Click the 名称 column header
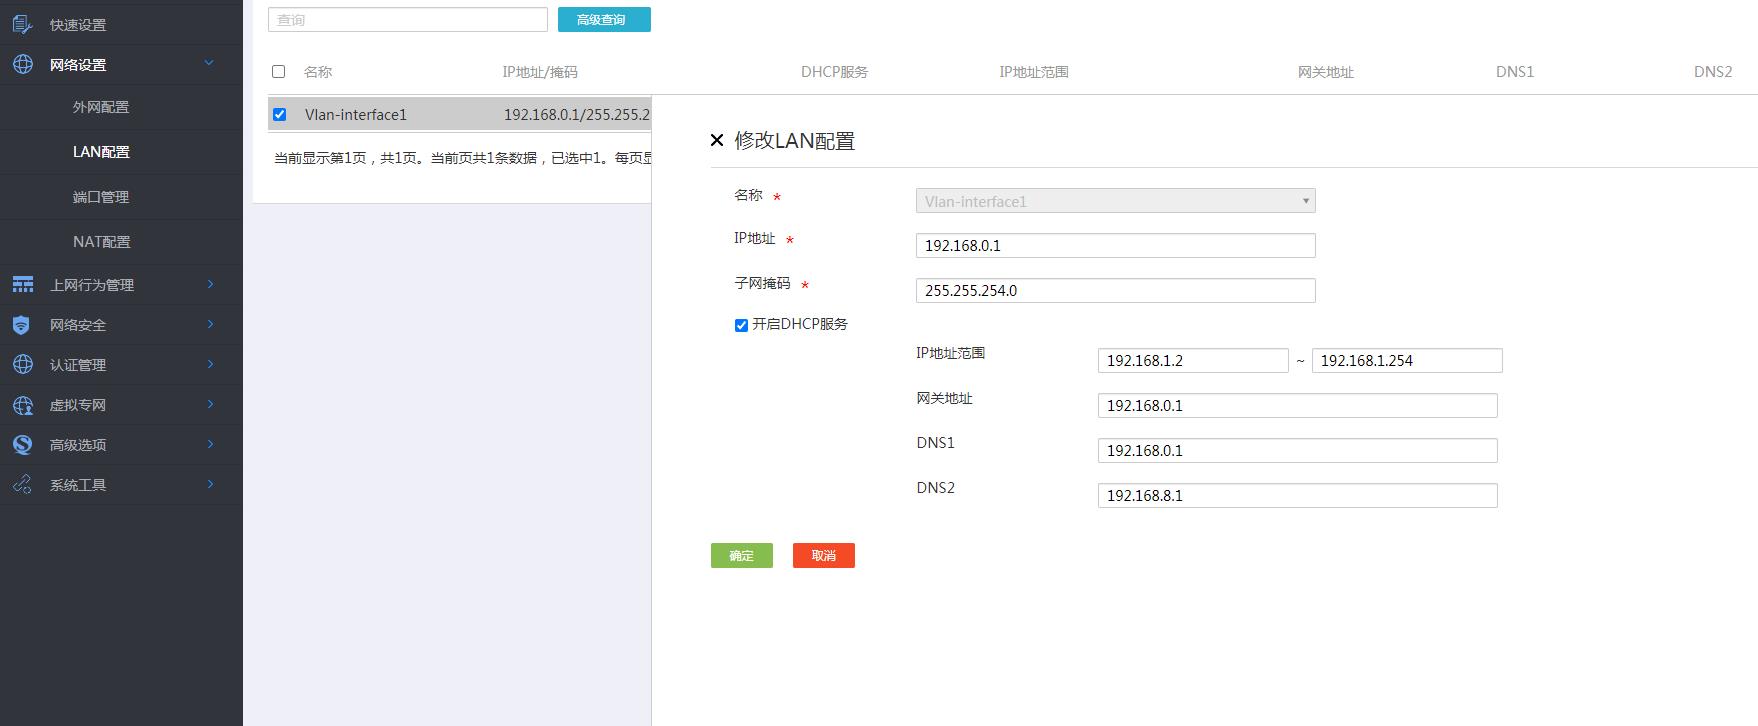 [318, 72]
